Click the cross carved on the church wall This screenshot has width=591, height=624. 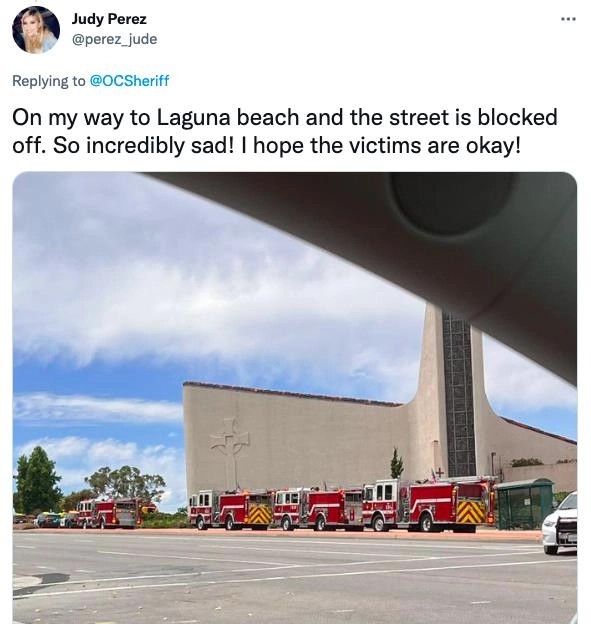(230, 443)
